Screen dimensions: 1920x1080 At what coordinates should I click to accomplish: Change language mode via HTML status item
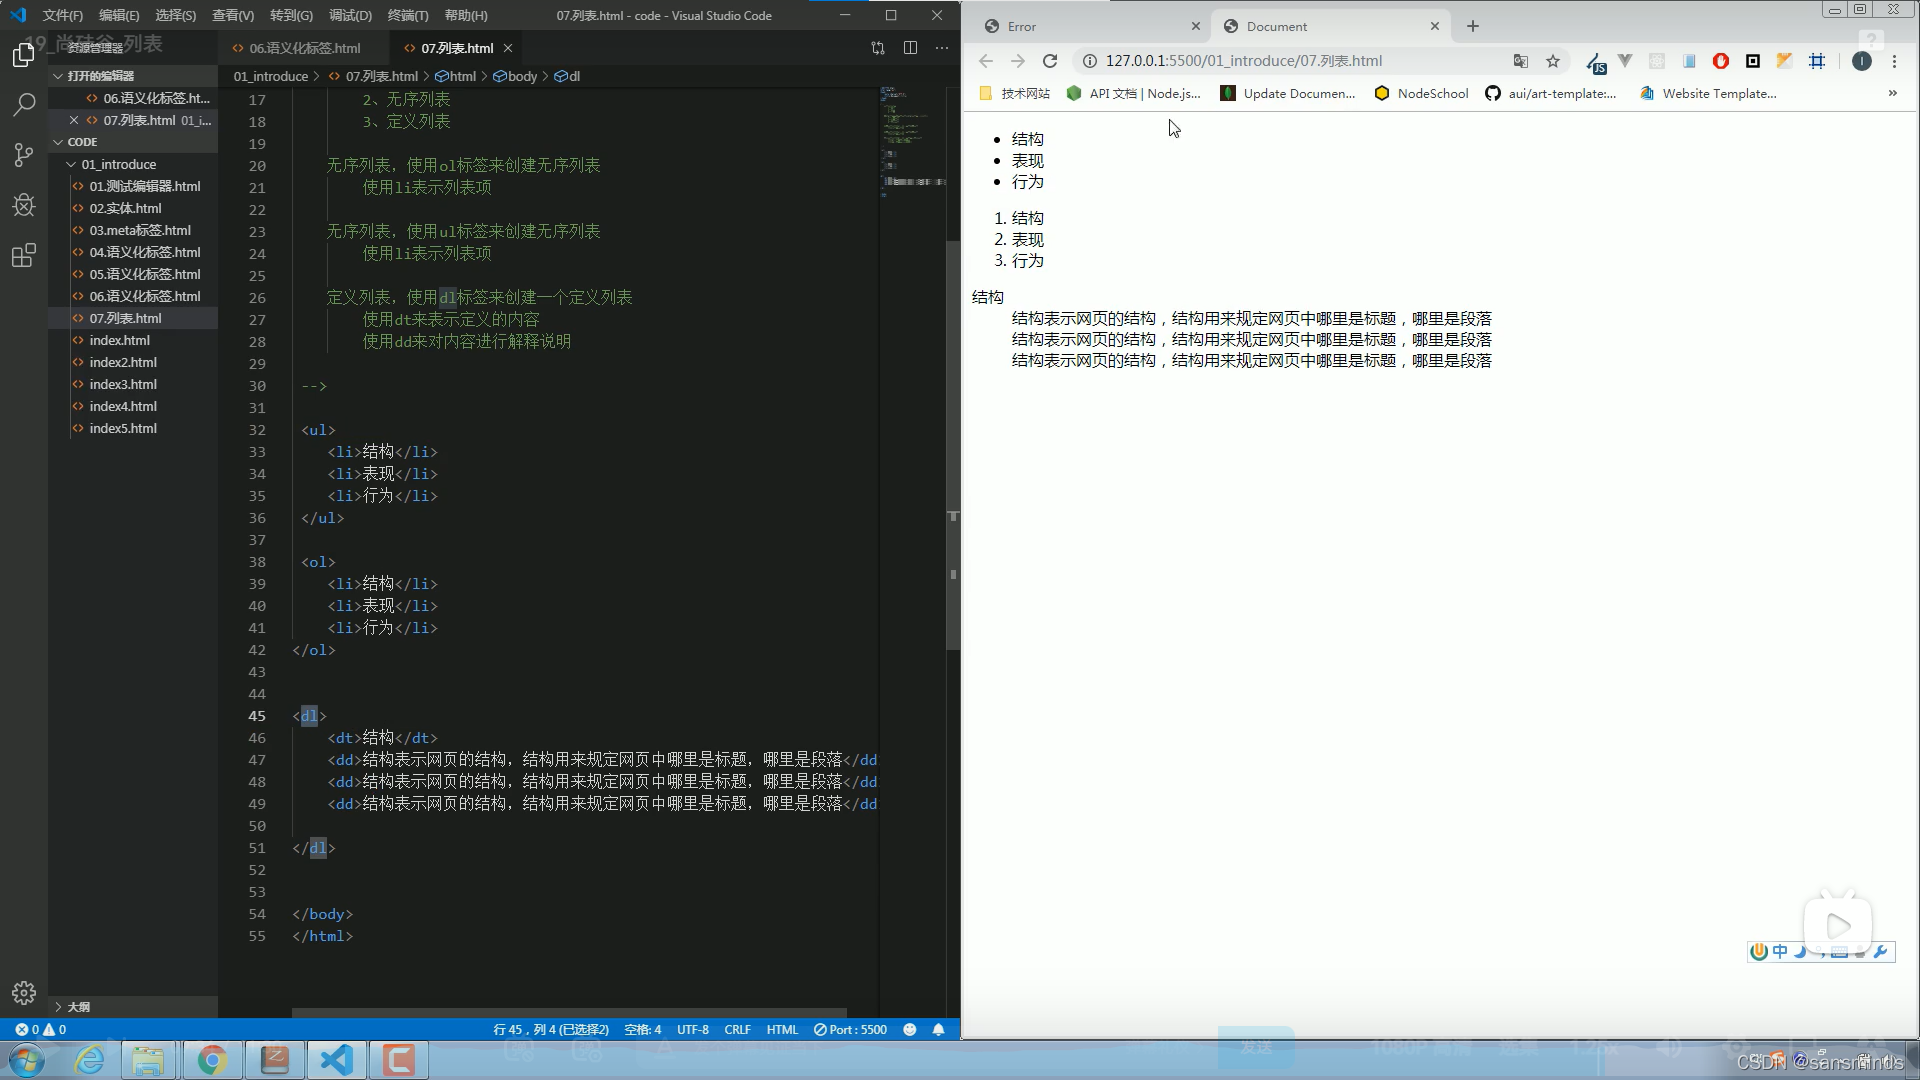tap(782, 1029)
